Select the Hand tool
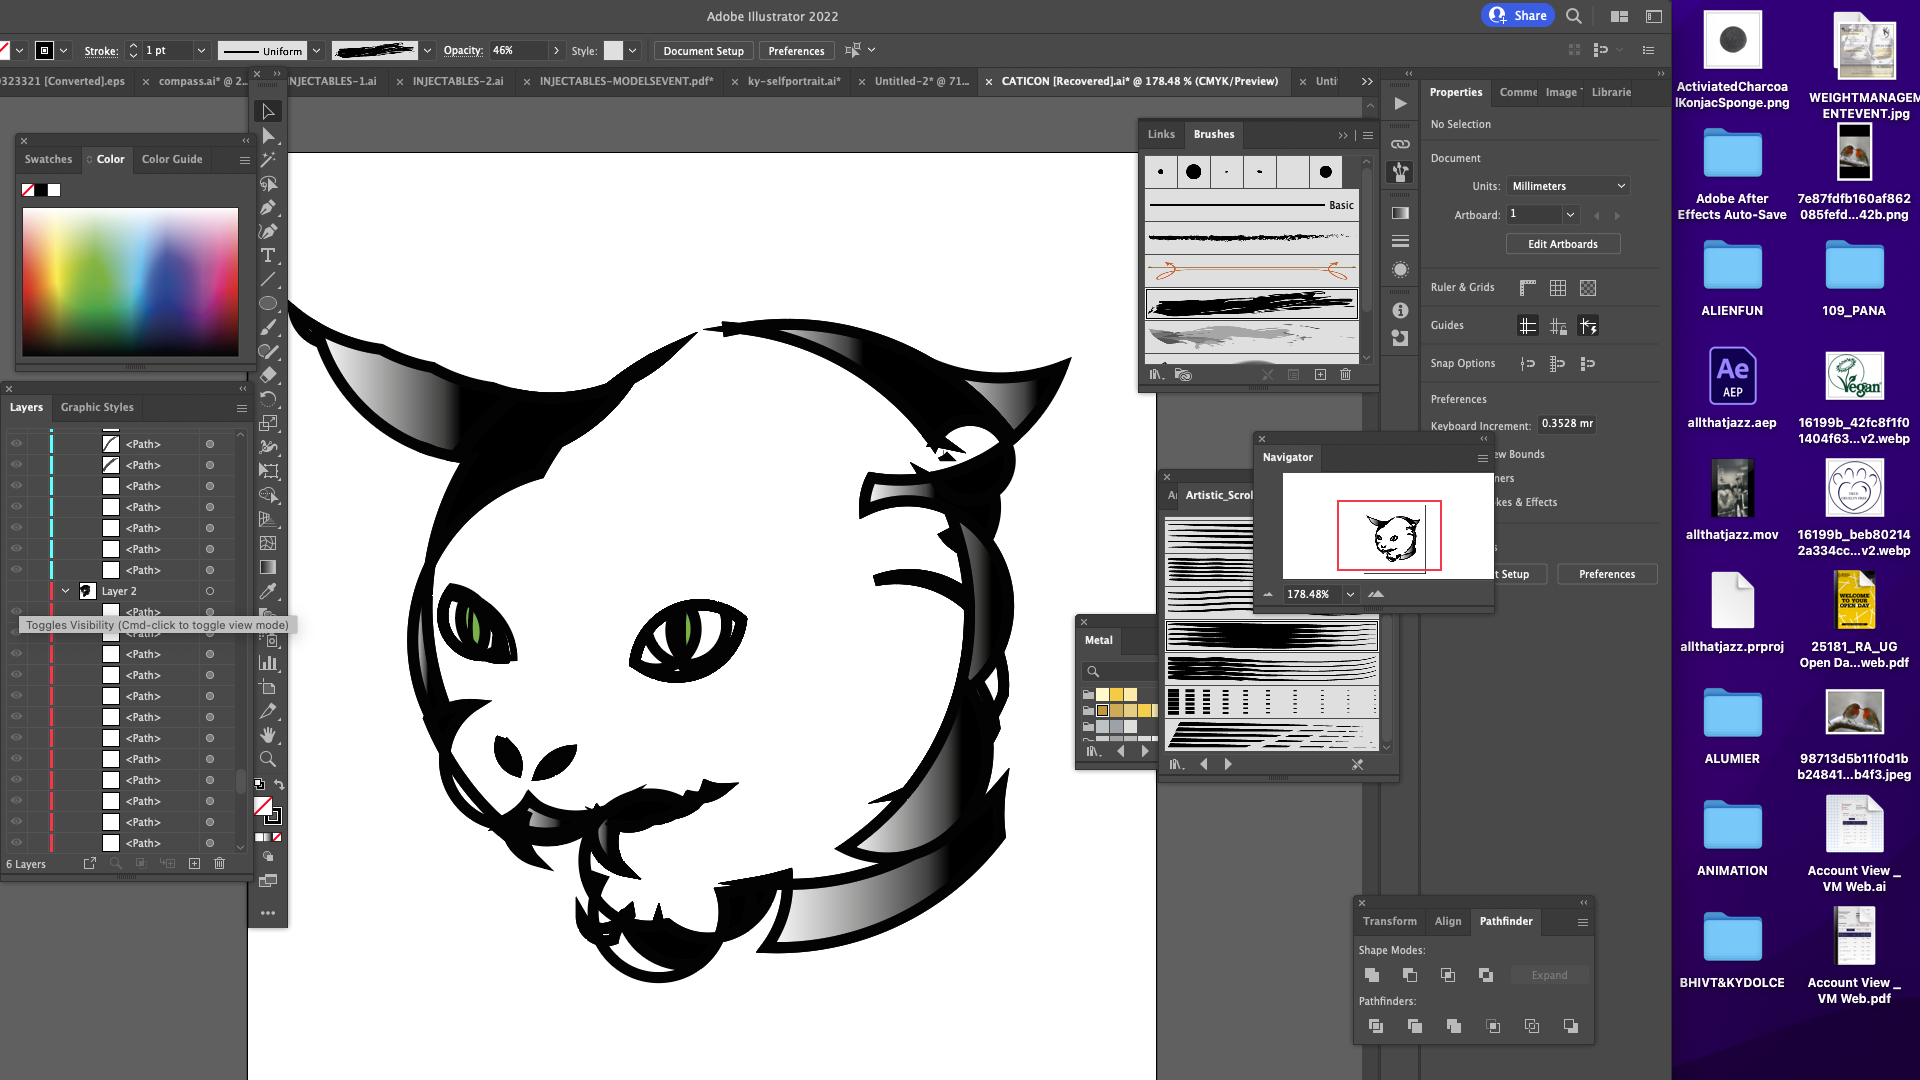Viewport: 1920px width, 1080px height. click(x=268, y=735)
